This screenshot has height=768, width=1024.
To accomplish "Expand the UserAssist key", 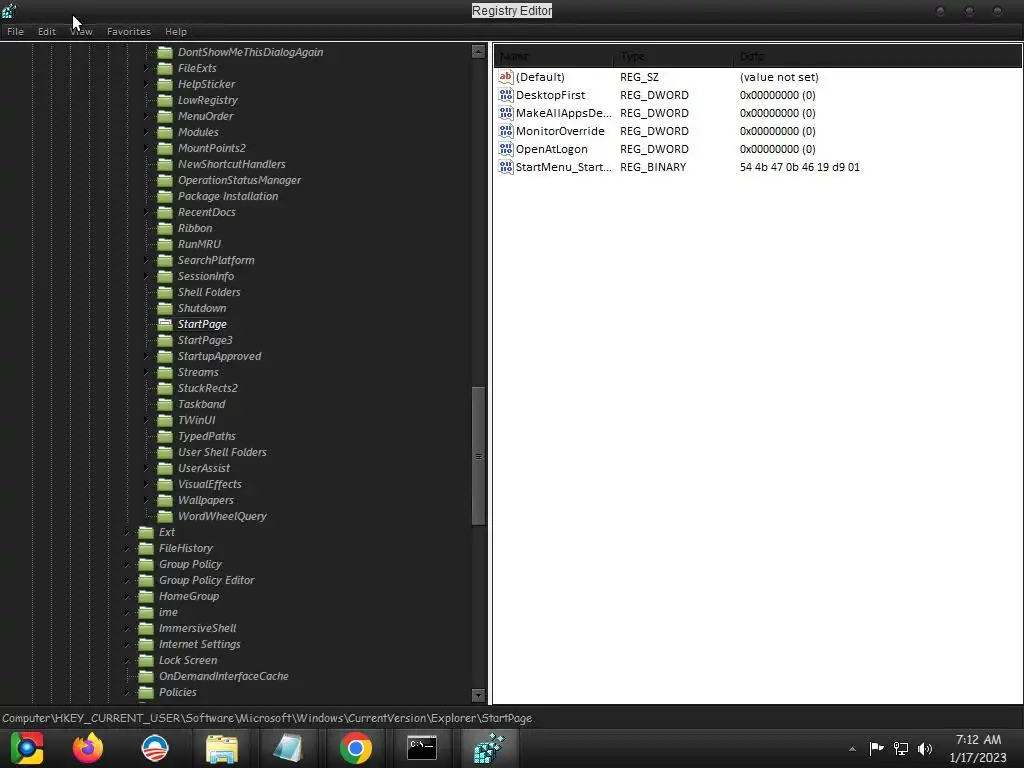I will click(146, 468).
